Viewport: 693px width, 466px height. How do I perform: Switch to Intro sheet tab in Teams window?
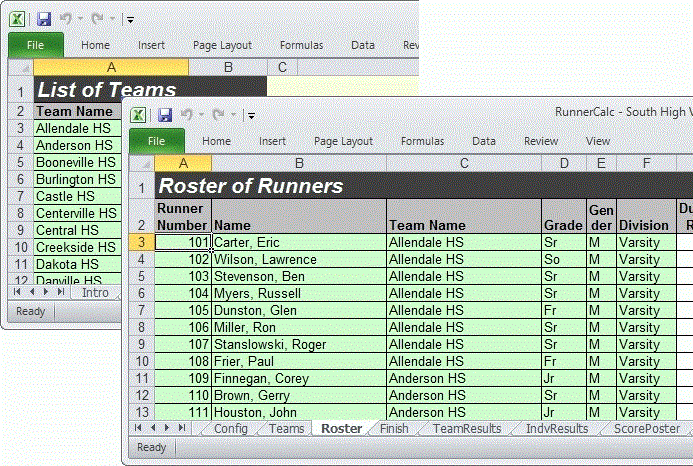(x=95, y=292)
